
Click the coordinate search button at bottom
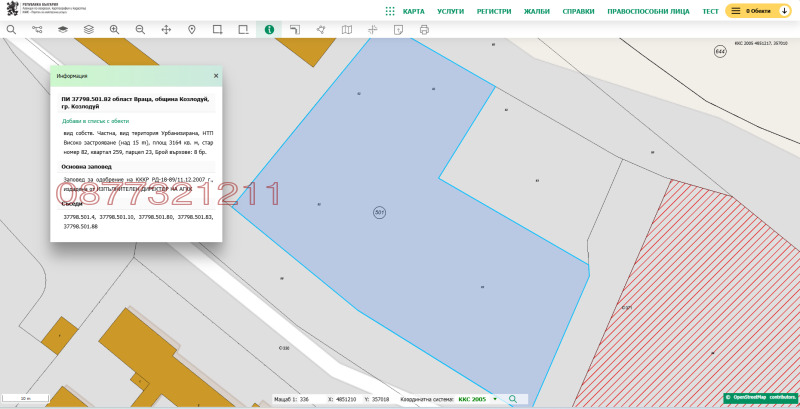point(513,399)
